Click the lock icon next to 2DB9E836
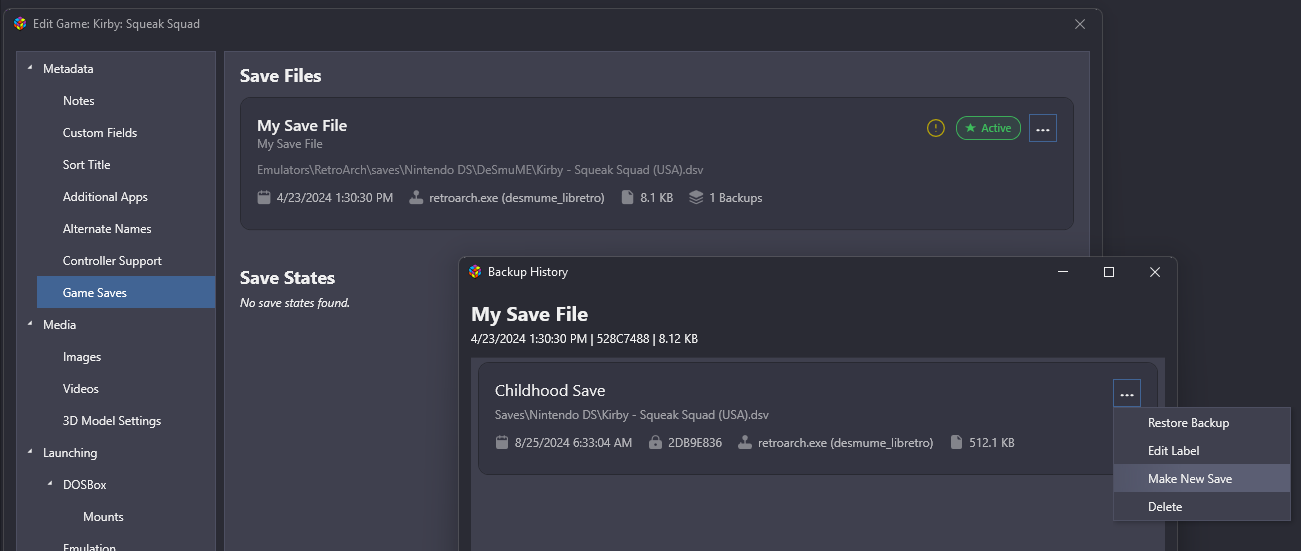Image resolution: width=1301 pixels, height=551 pixels. point(655,442)
